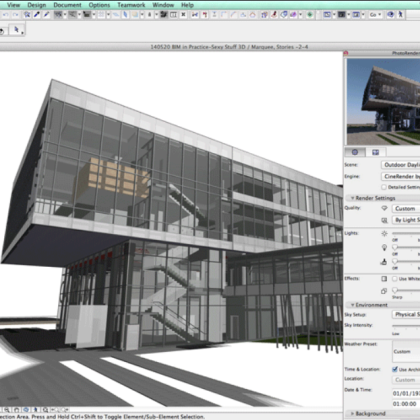This screenshot has height=420, width=420.
Task: Click the sun light intensity icon
Action: (x=384, y=233)
